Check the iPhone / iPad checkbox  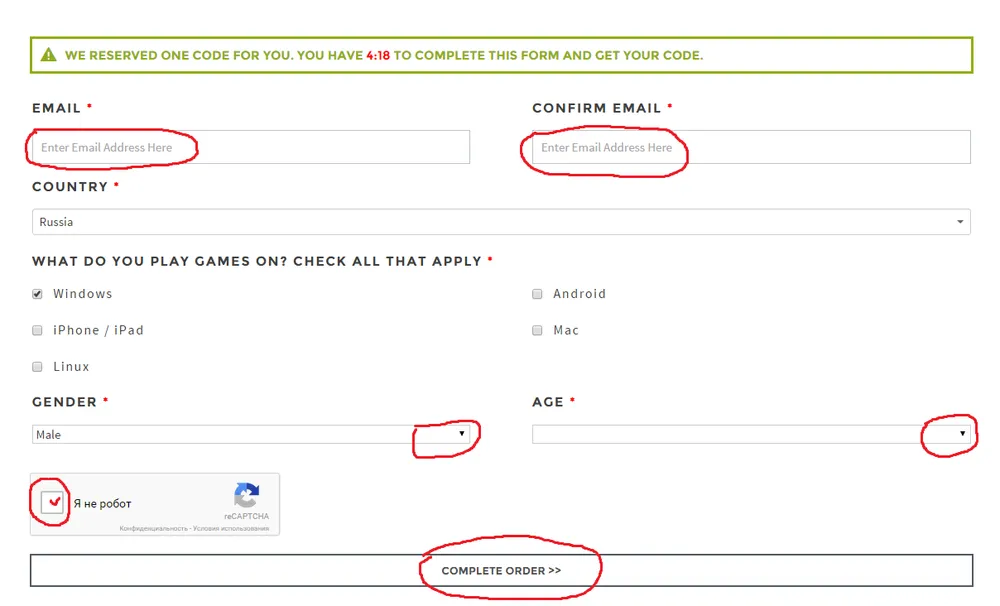click(37, 330)
